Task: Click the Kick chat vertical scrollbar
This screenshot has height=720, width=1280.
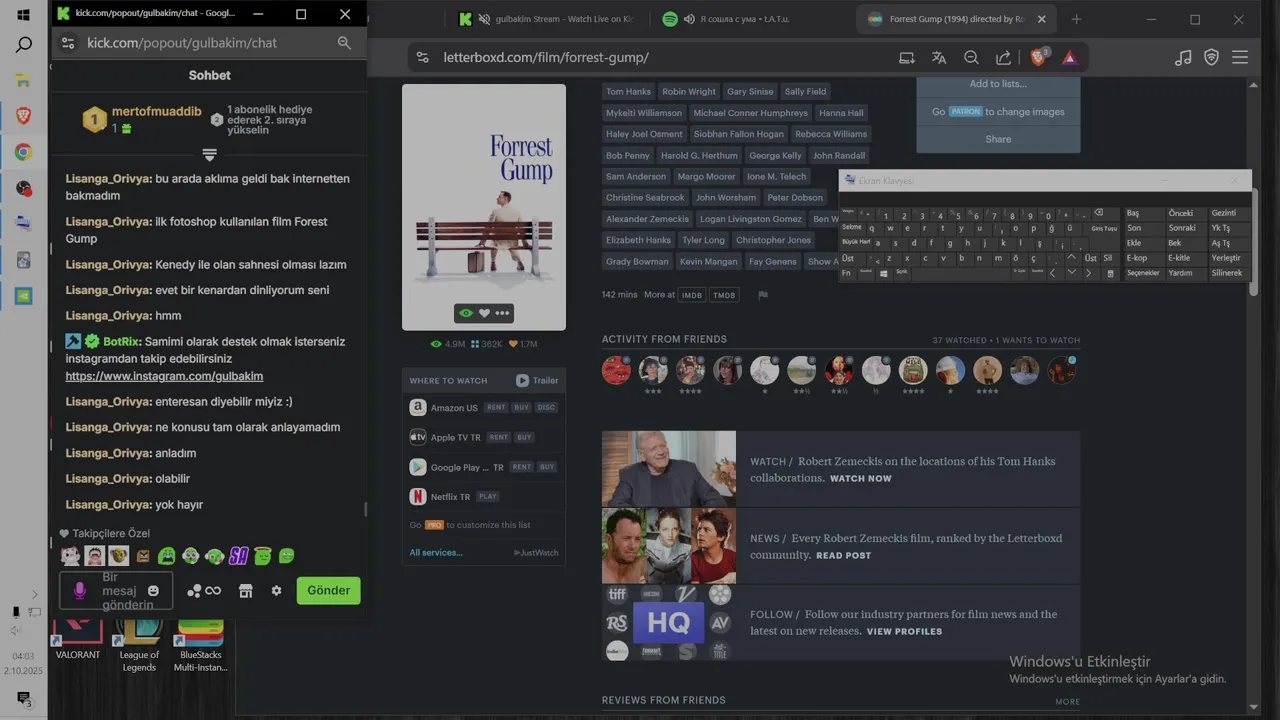Action: (x=365, y=509)
